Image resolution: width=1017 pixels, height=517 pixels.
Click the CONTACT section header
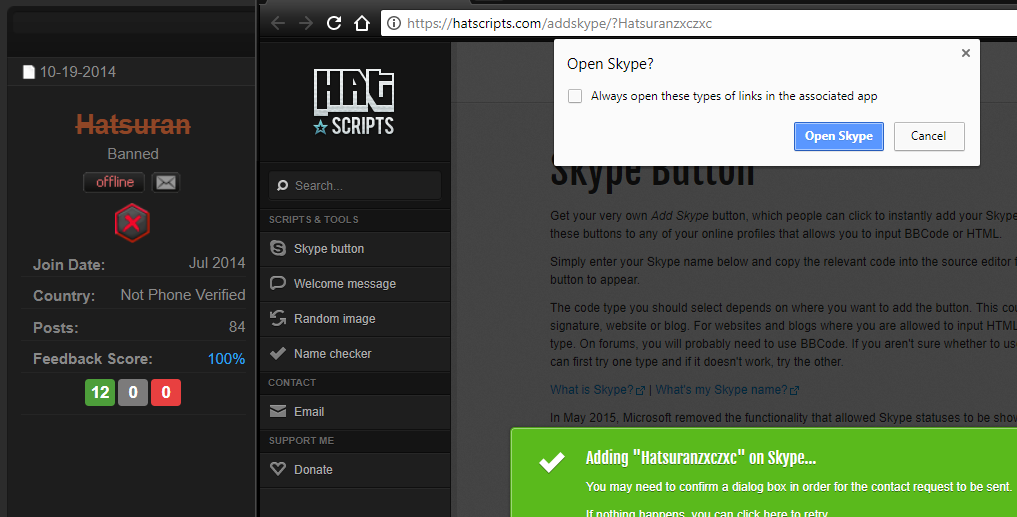(292, 383)
